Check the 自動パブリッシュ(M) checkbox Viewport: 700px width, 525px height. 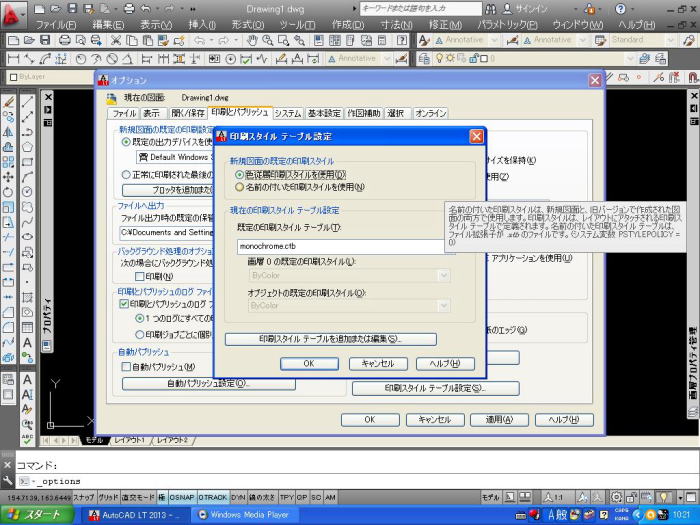[126, 367]
